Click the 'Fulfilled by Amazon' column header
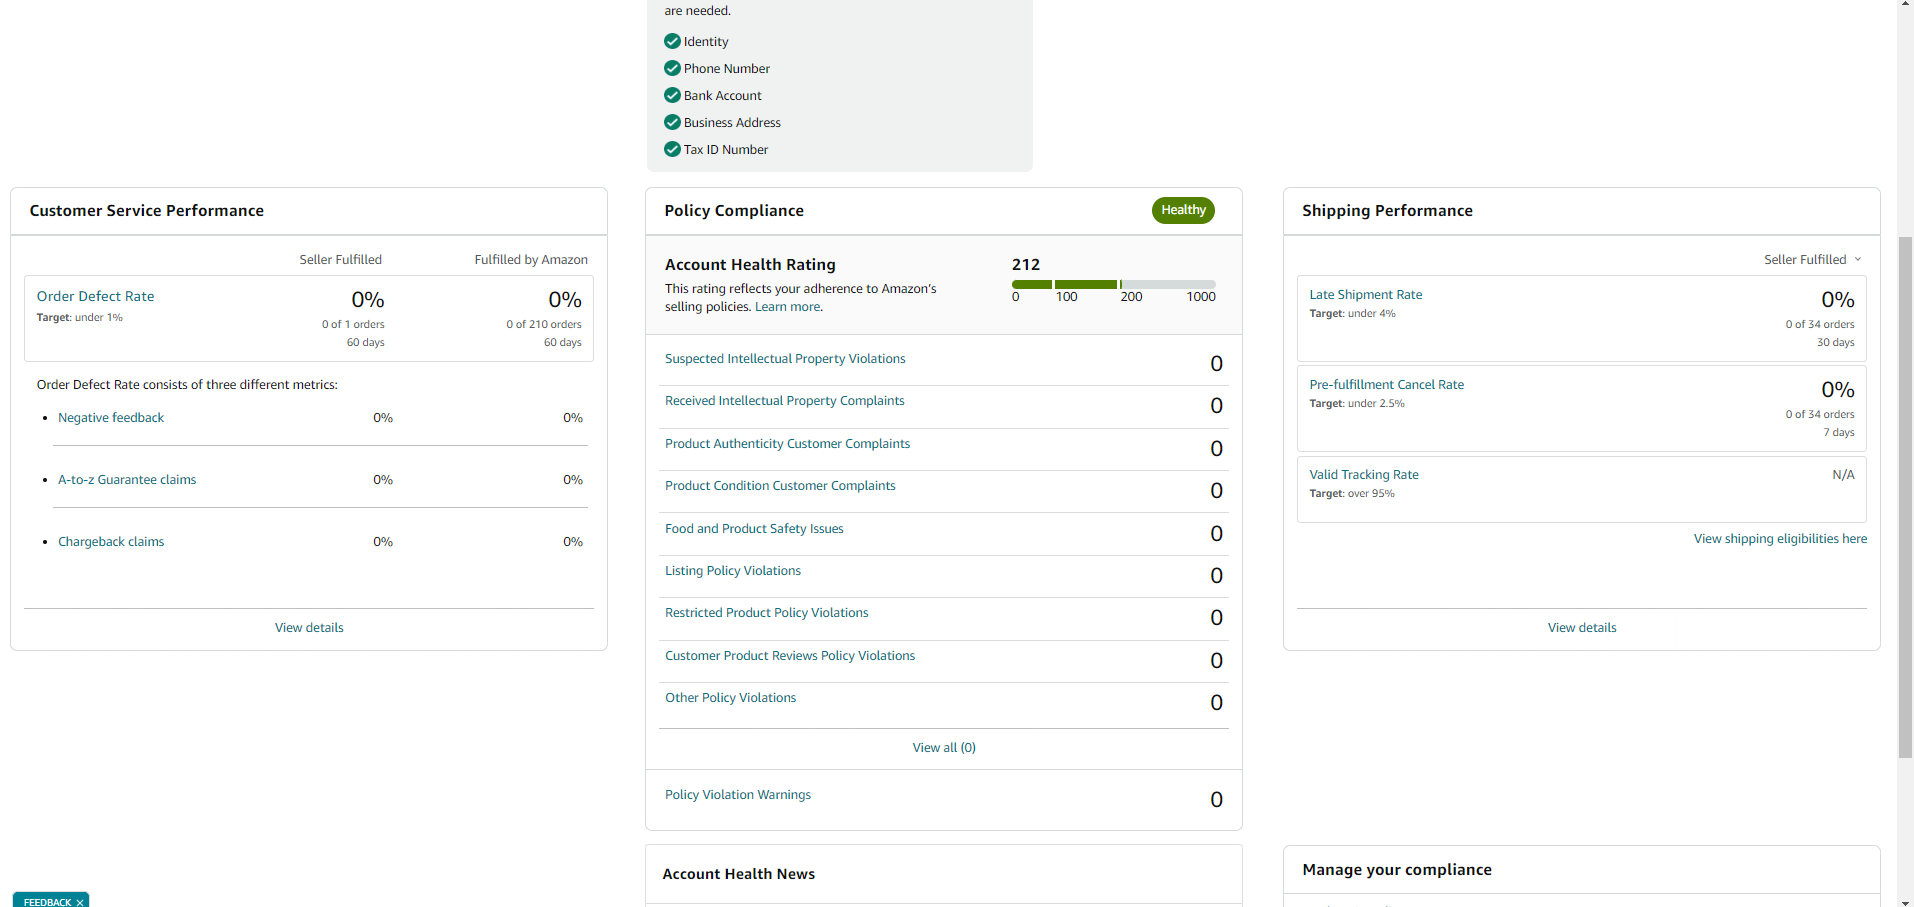The image size is (1914, 907). tap(531, 259)
